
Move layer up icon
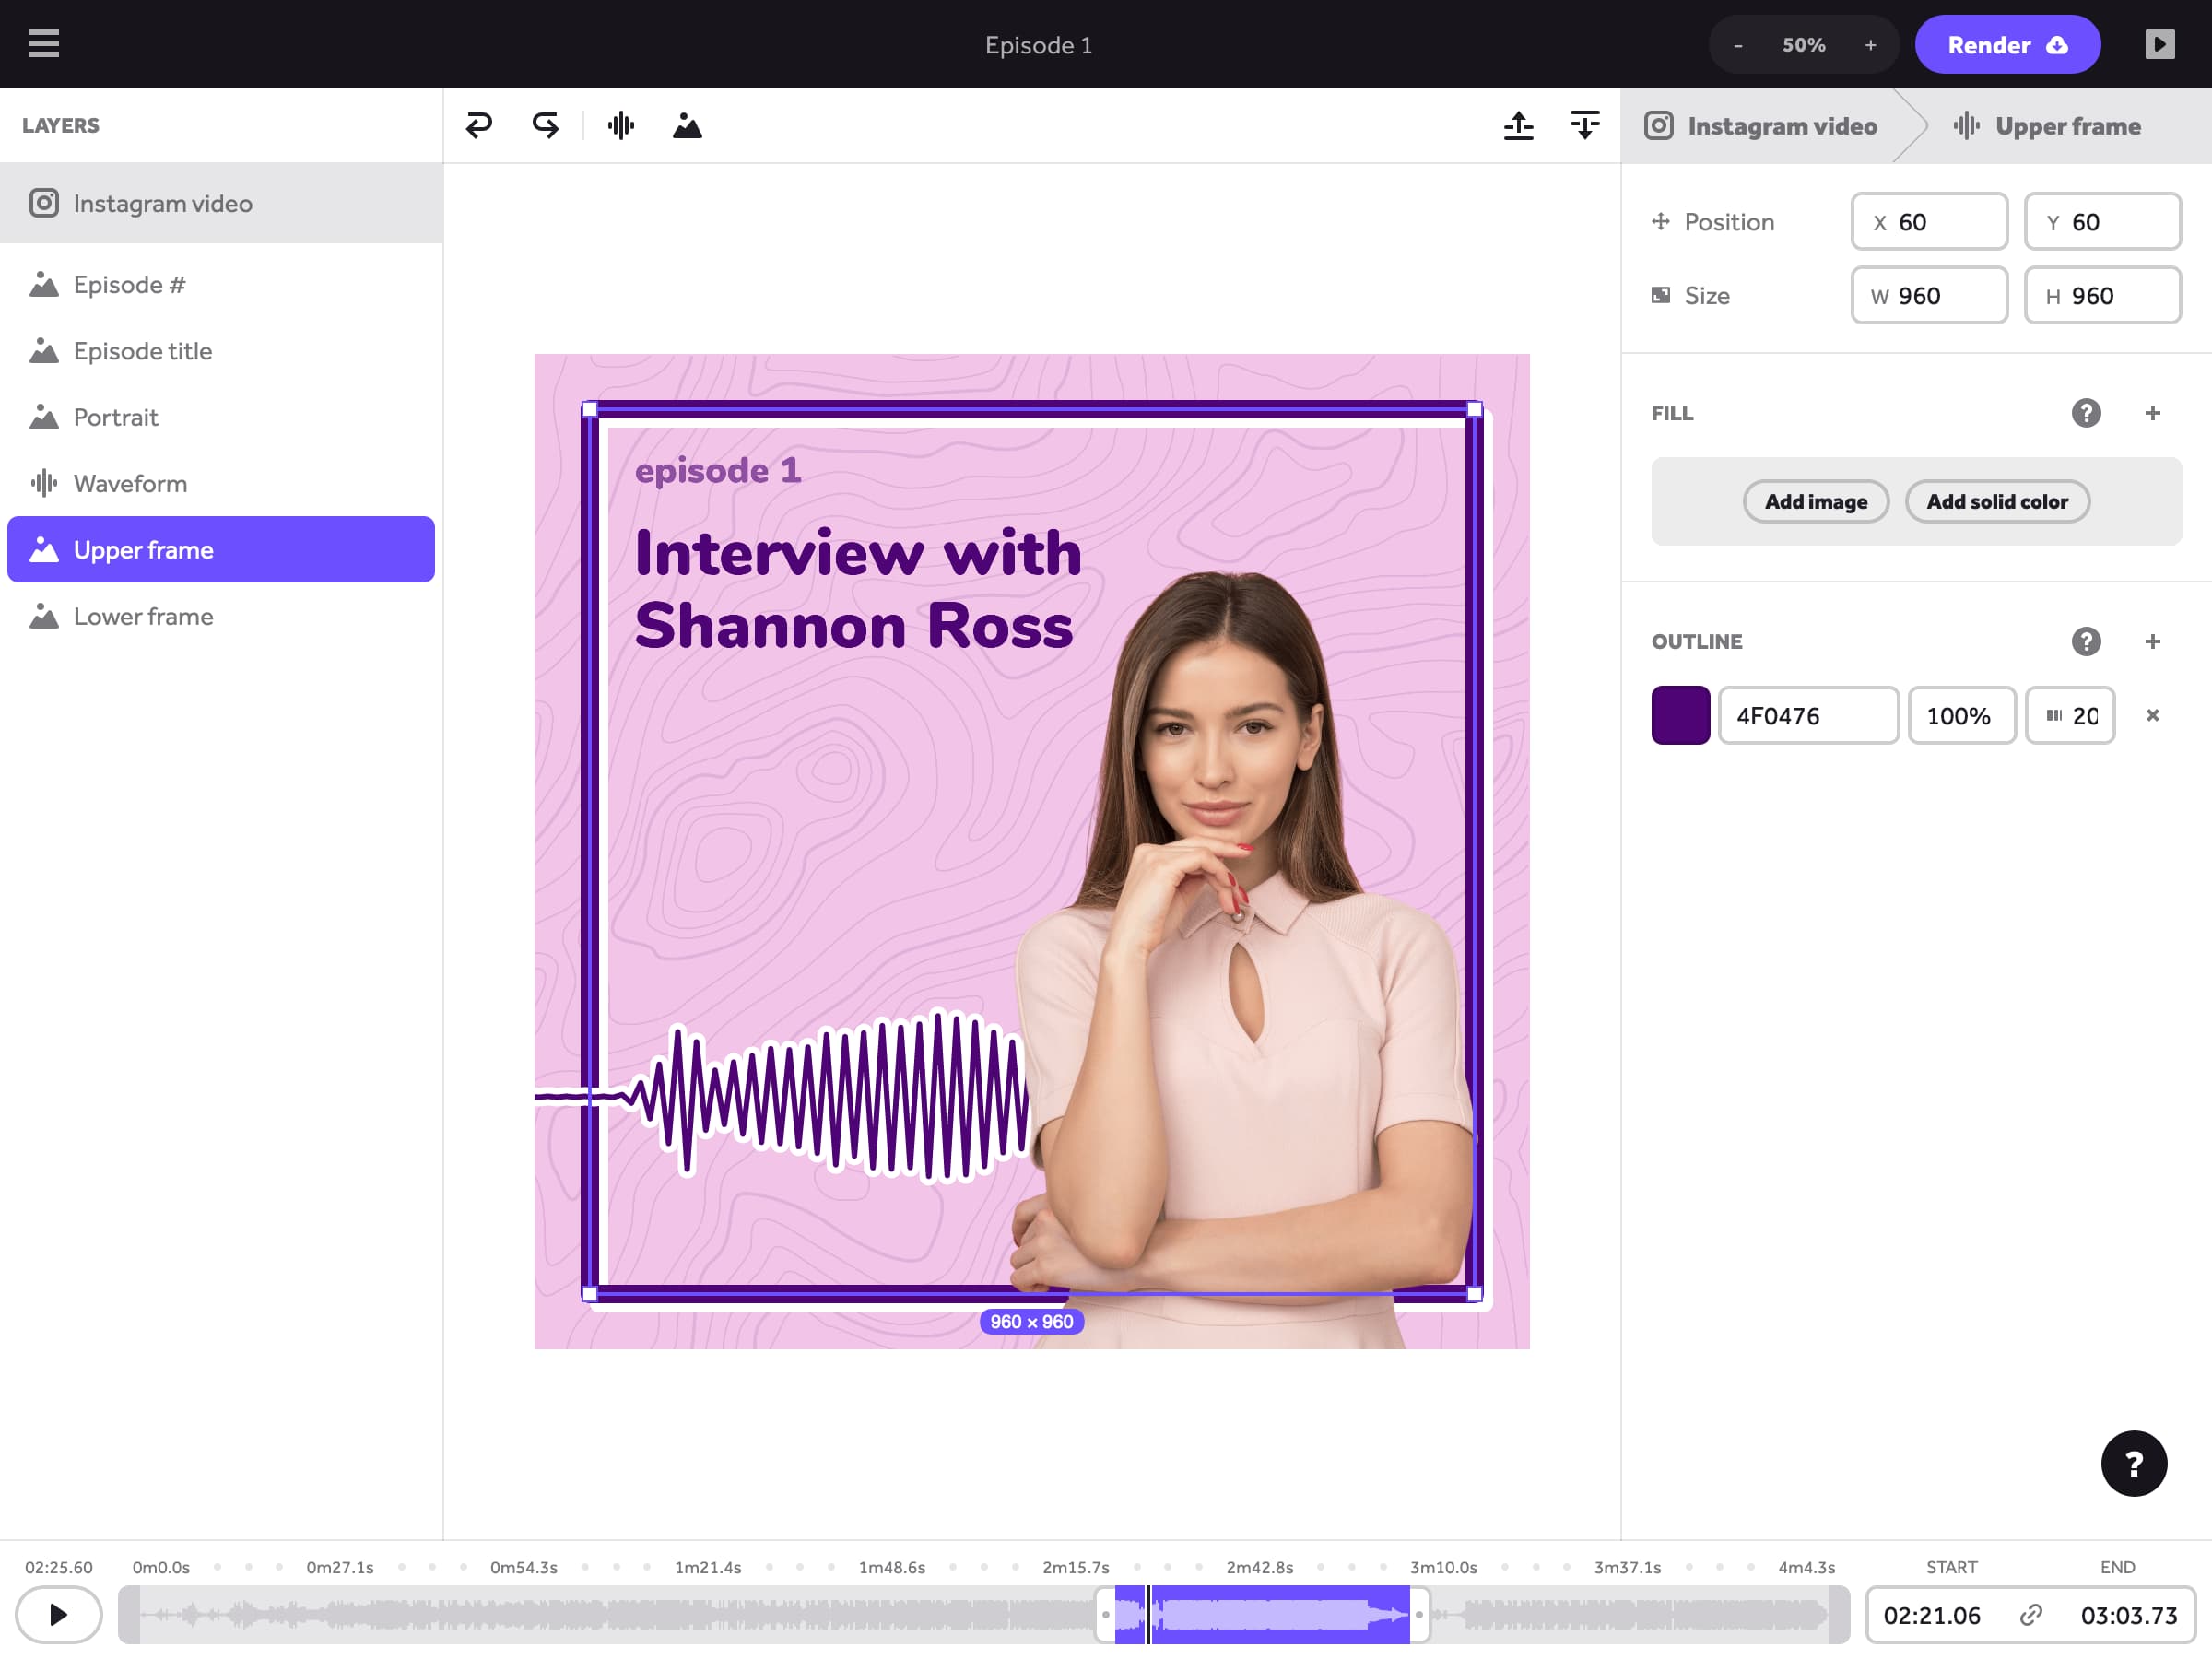[1518, 125]
